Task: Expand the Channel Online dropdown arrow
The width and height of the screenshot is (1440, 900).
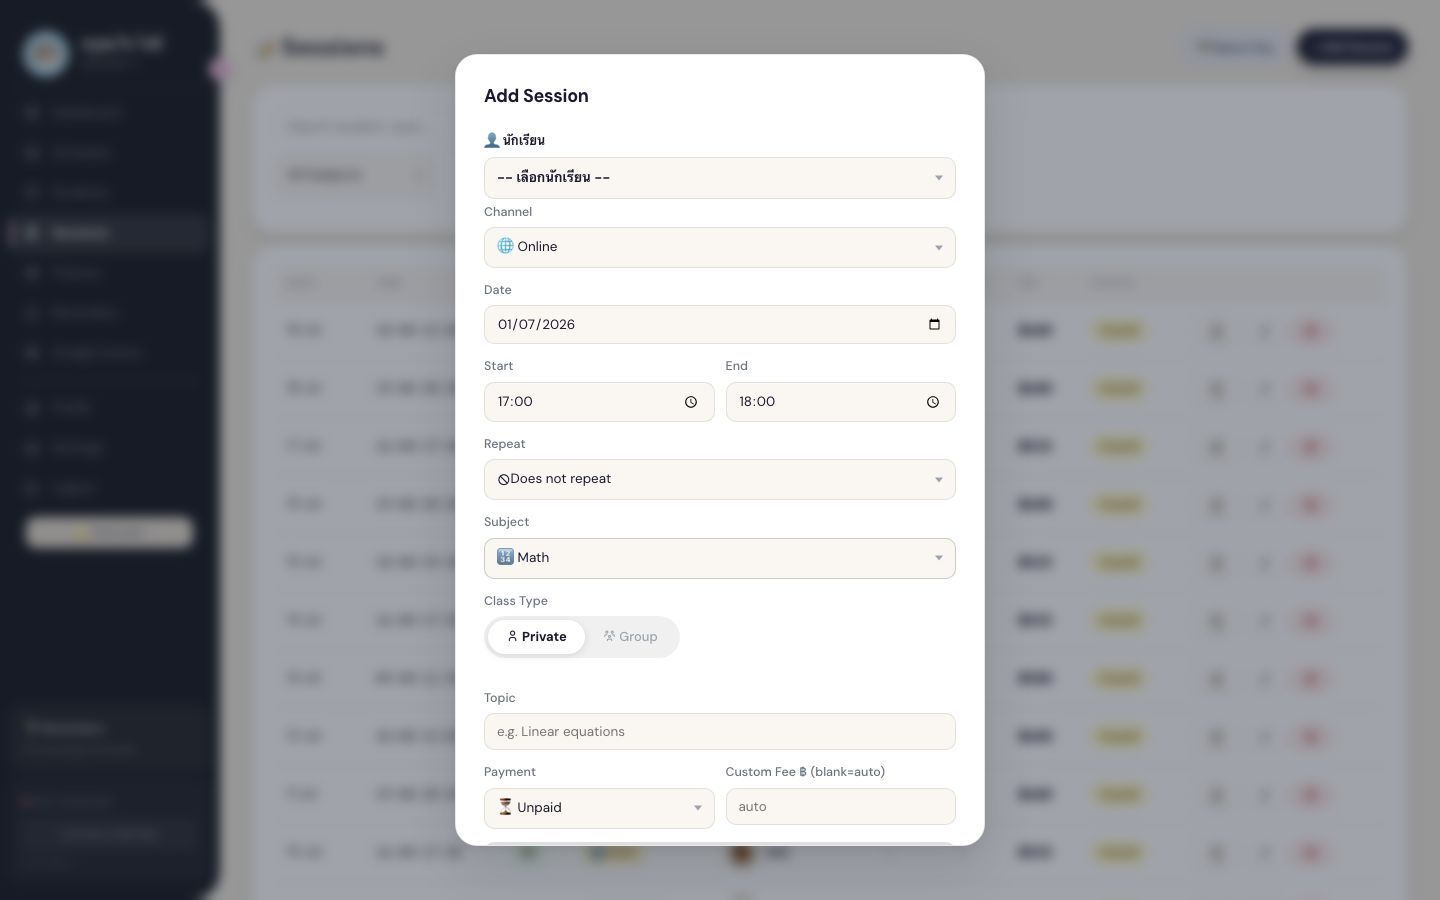Action: (938, 248)
